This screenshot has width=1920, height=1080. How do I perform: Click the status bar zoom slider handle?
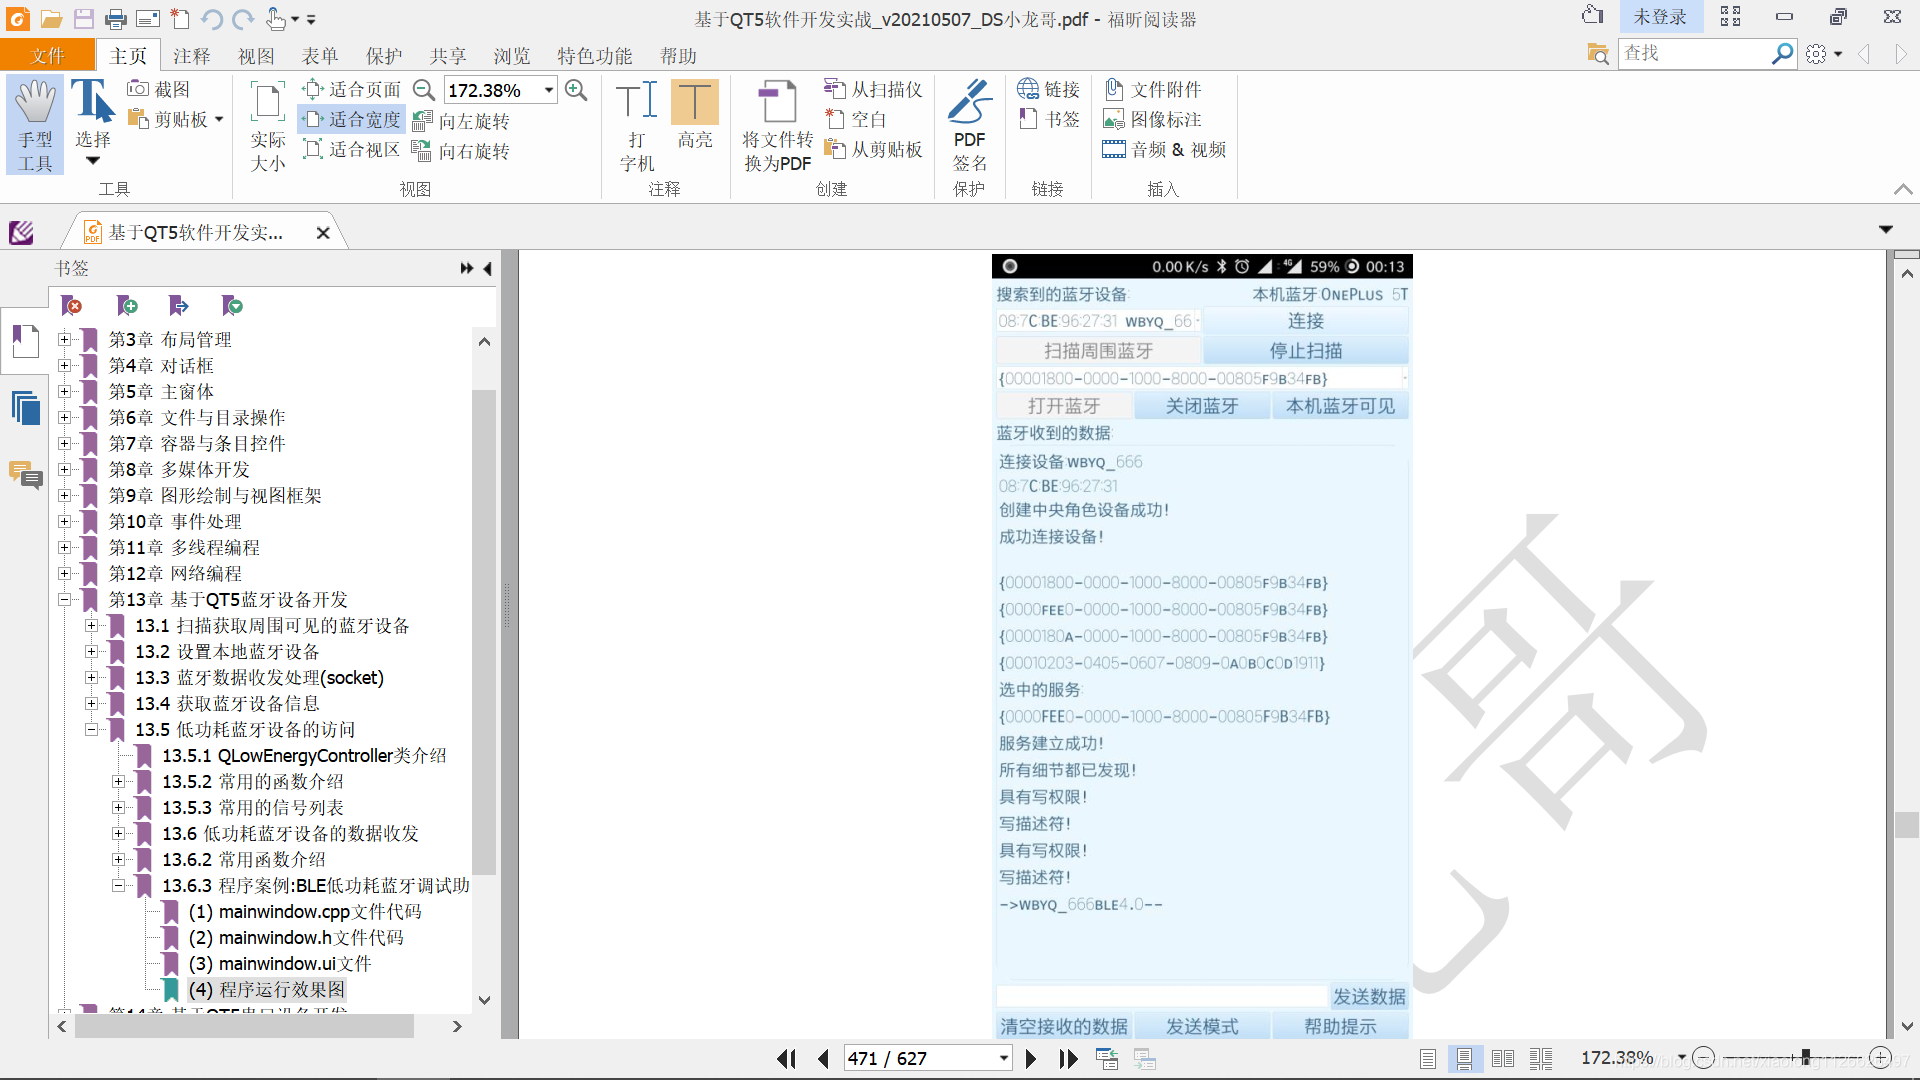pos(1806,1057)
